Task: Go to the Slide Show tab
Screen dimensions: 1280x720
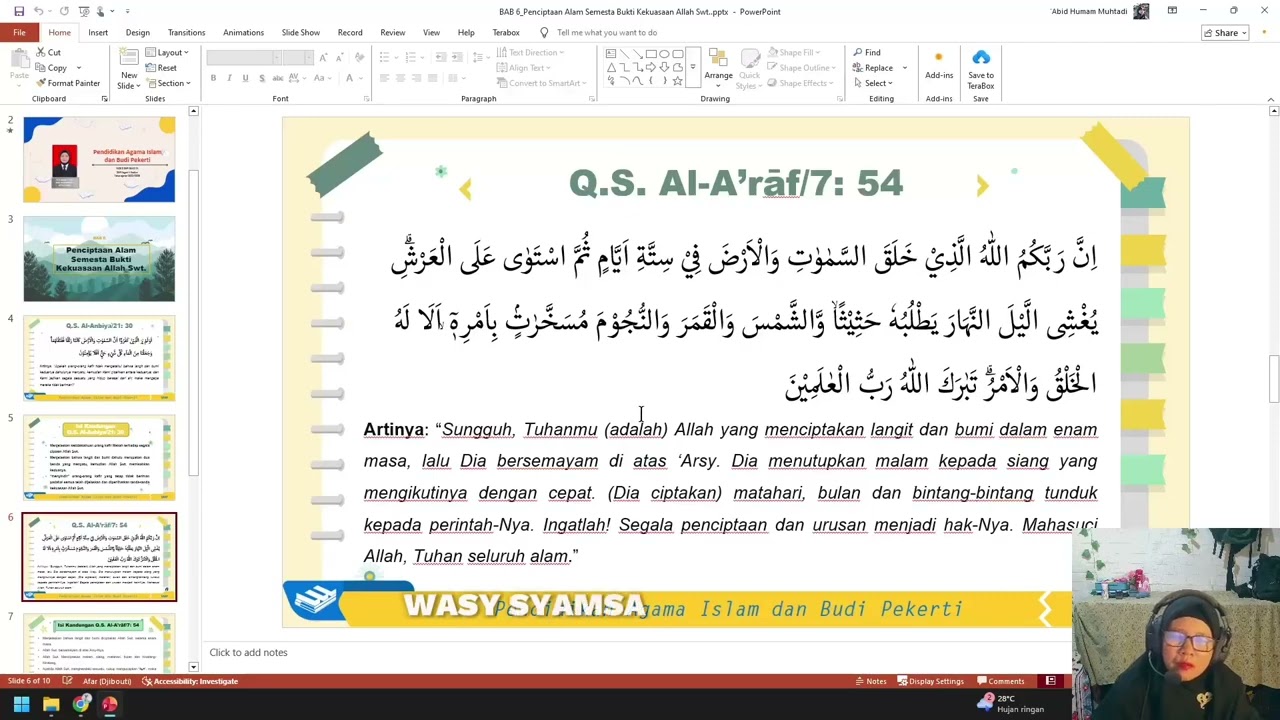Action: pos(300,32)
